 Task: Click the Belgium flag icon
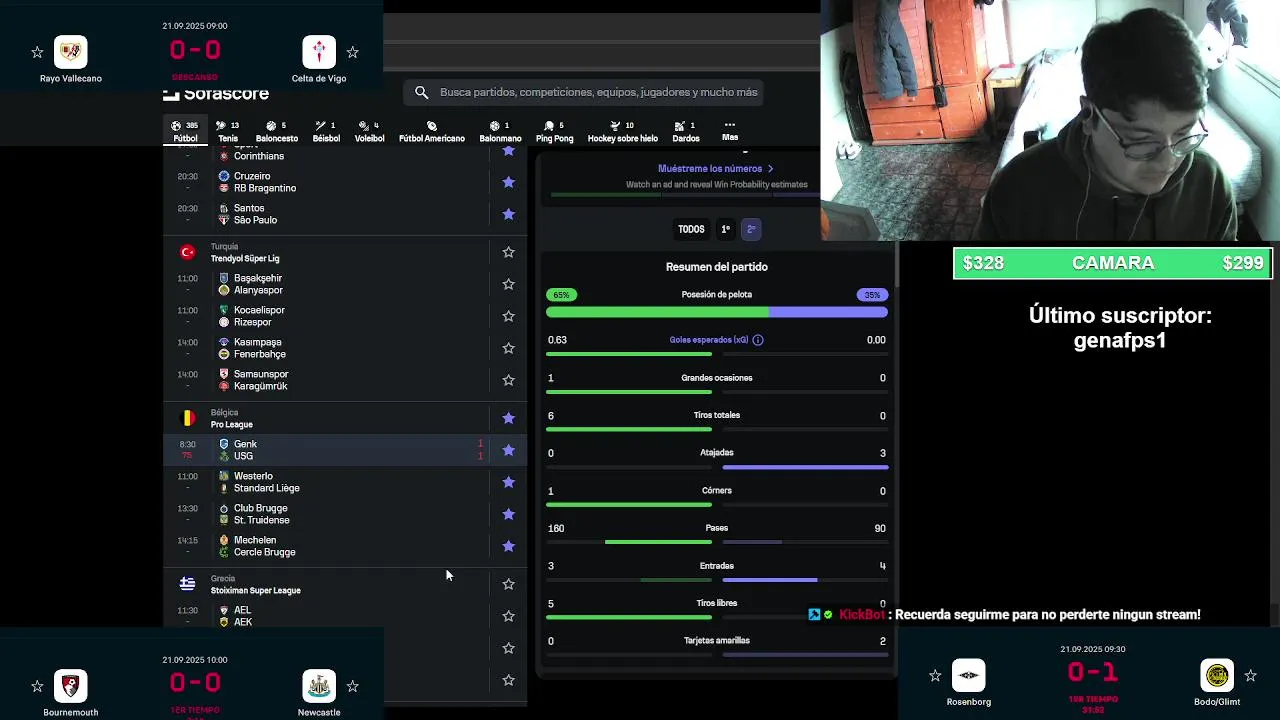click(187, 418)
